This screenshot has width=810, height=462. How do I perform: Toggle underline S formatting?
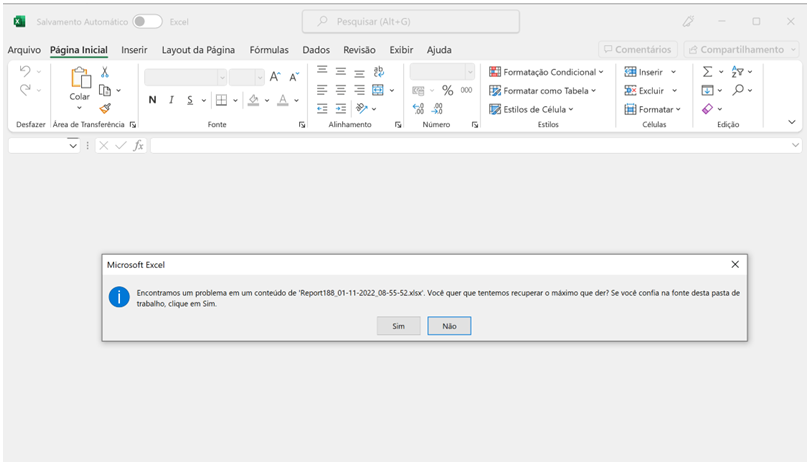pyautogui.click(x=190, y=100)
